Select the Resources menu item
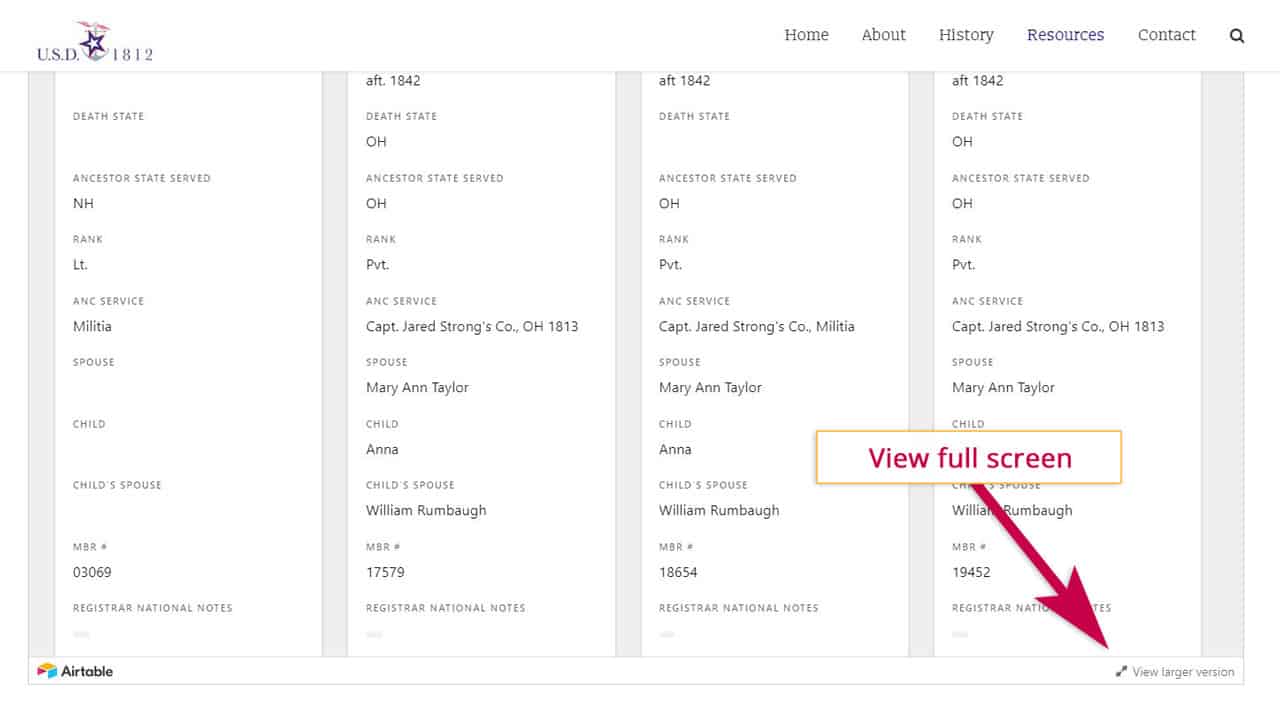 tap(1065, 35)
